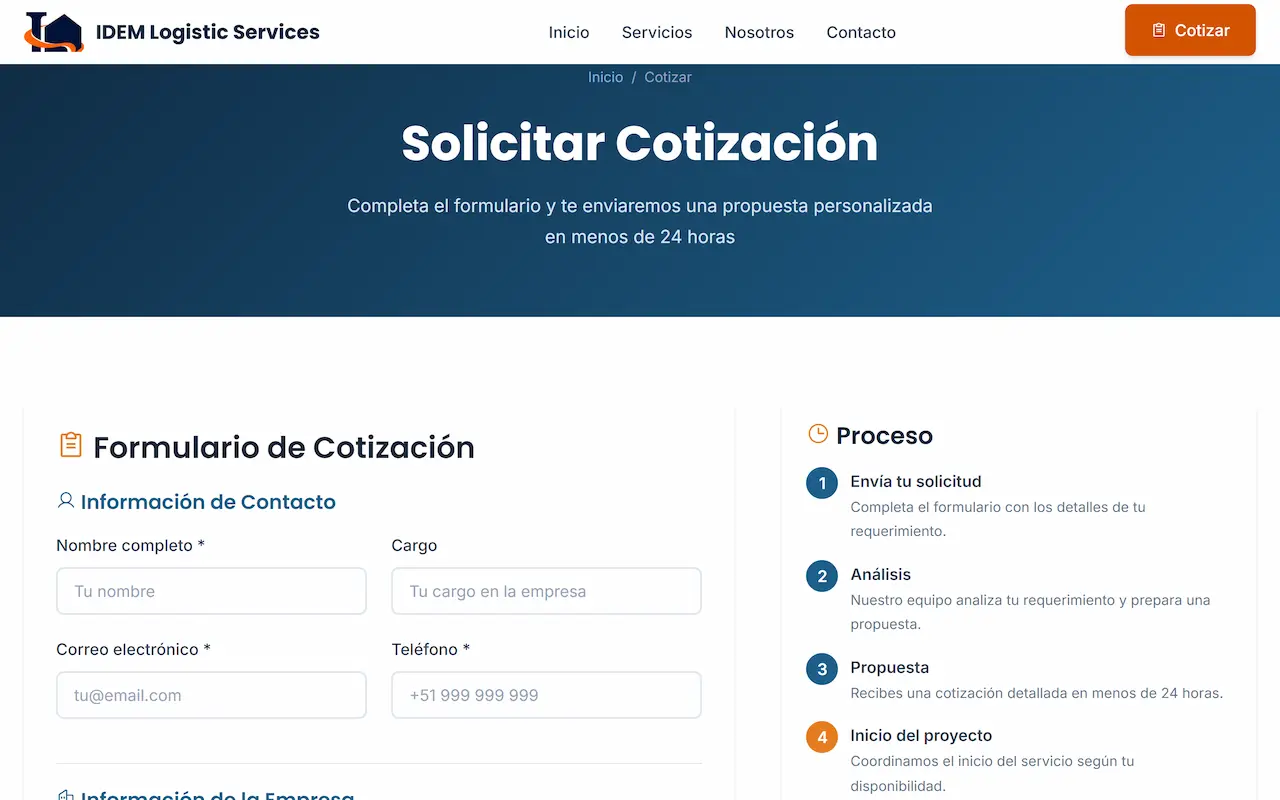The image size is (1280, 800).
Task: Click the document icon inside the Cotizar button
Action: [1160, 30]
